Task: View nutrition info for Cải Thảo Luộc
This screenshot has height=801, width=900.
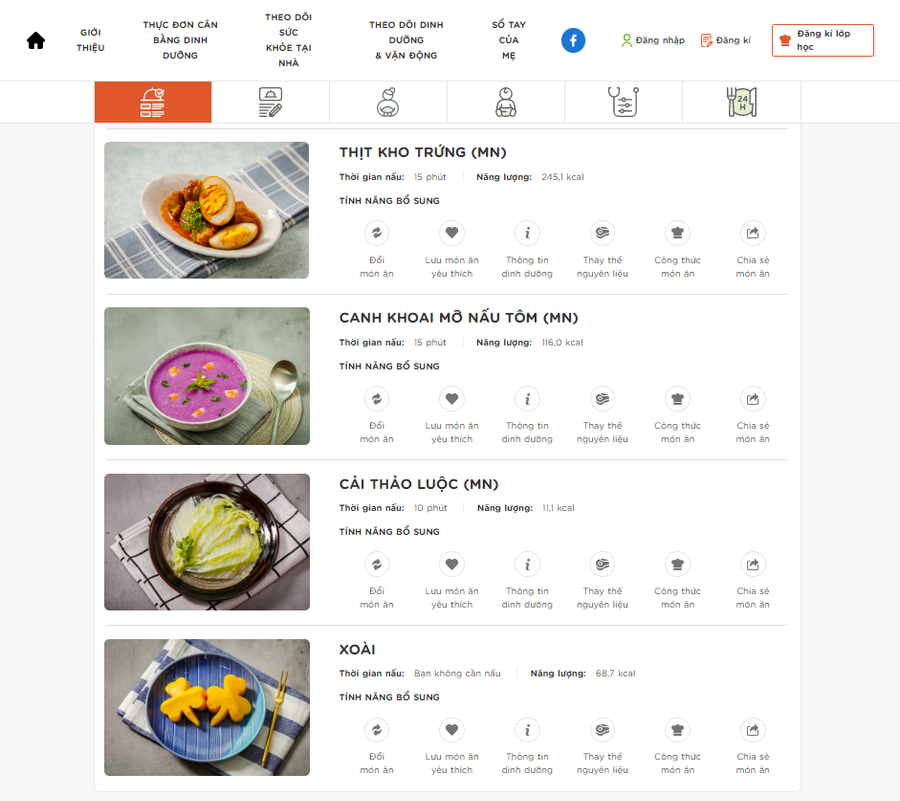Action: 527,564
